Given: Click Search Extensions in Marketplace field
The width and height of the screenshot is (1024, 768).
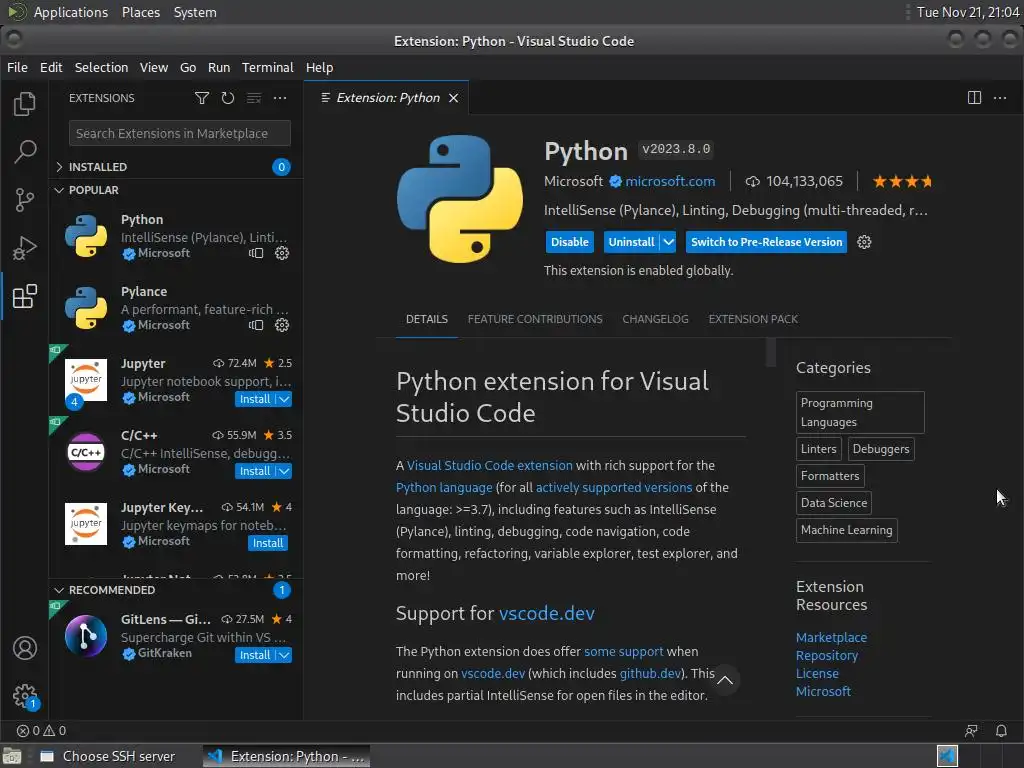Looking at the screenshot, I should [x=180, y=133].
